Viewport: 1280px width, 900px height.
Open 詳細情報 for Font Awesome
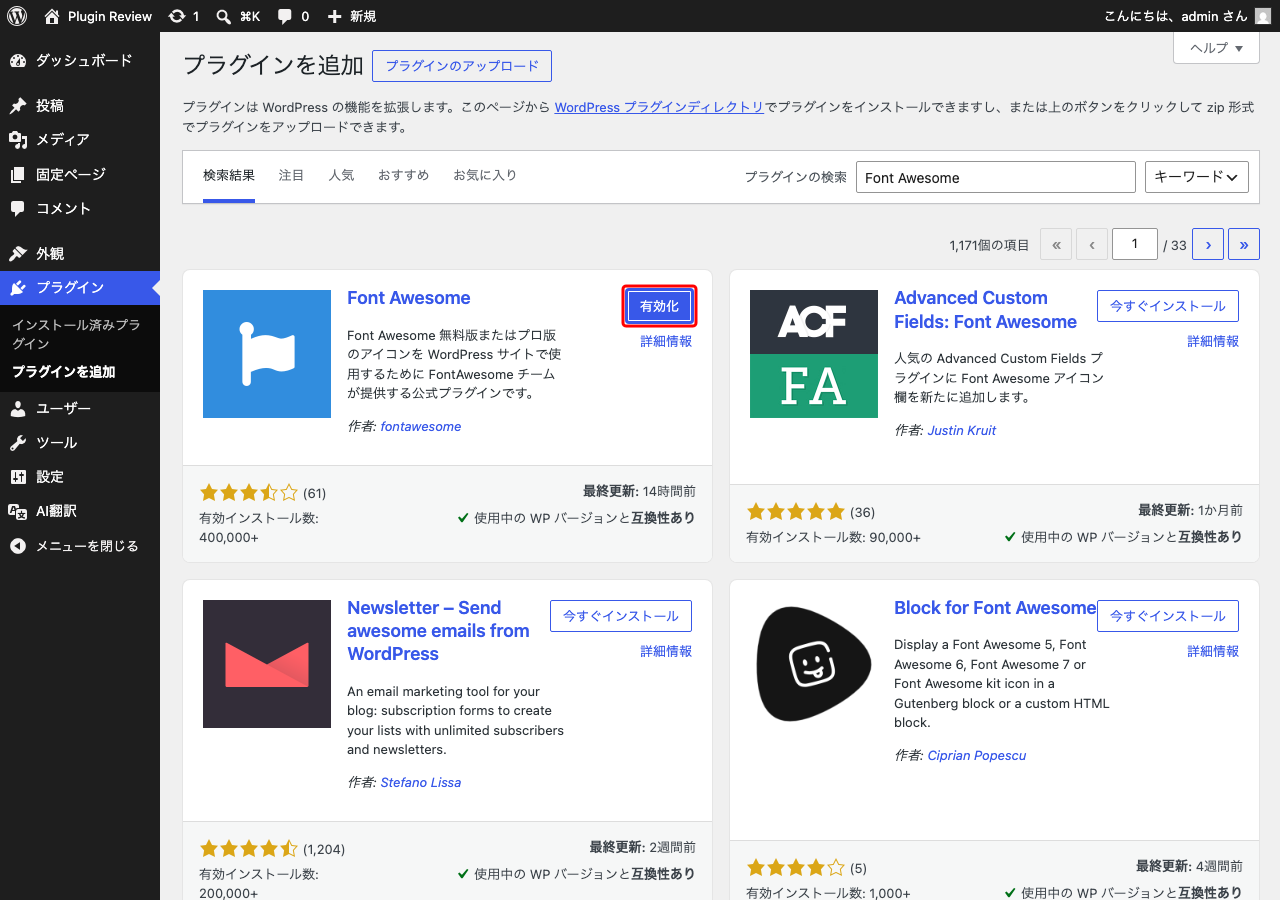click(x=666, y=341)
